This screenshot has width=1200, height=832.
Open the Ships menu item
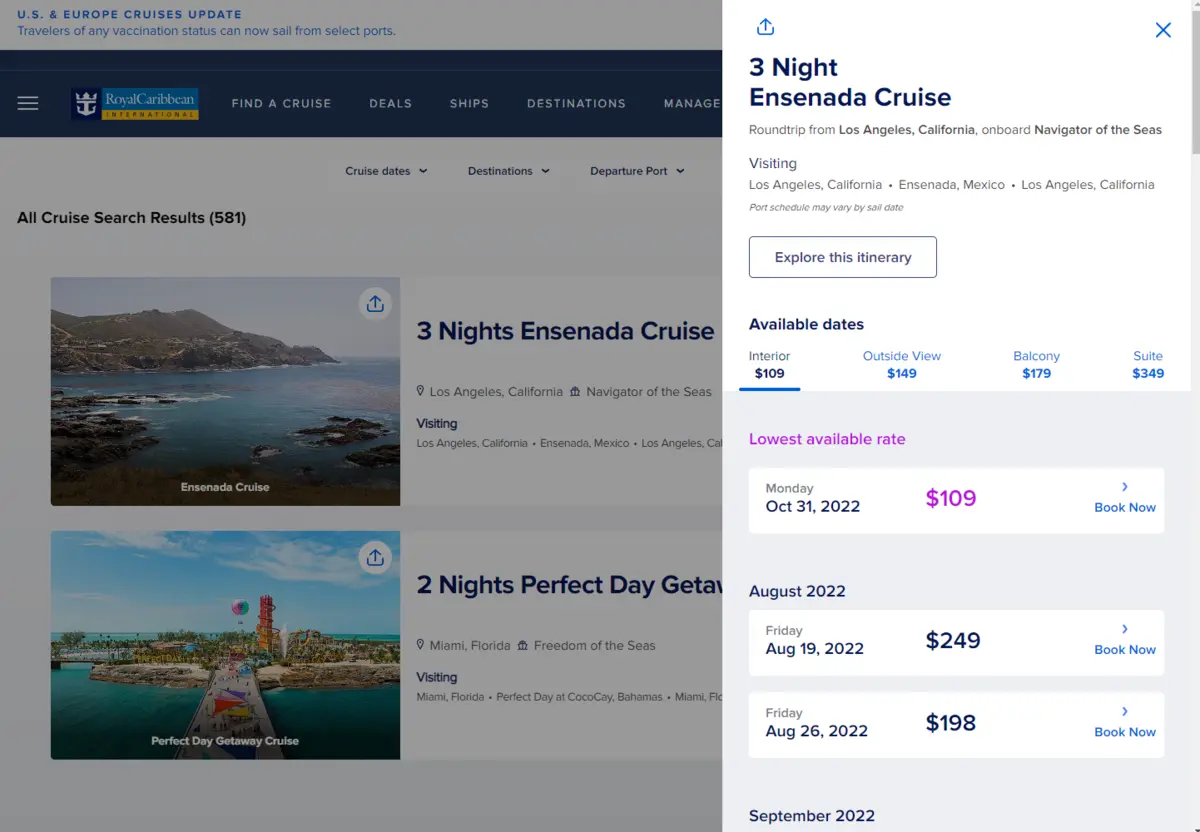469,103
